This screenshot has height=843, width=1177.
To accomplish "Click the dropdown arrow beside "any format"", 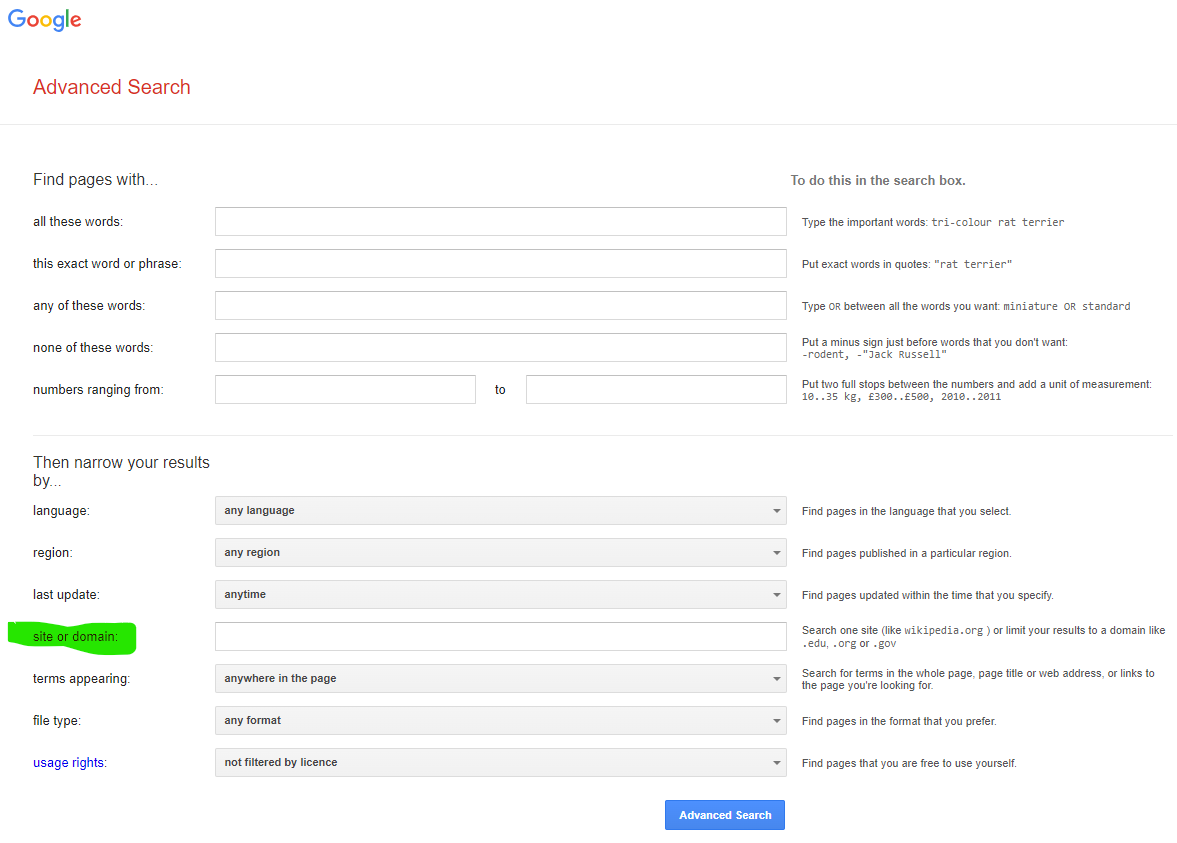I will point(777,720).
